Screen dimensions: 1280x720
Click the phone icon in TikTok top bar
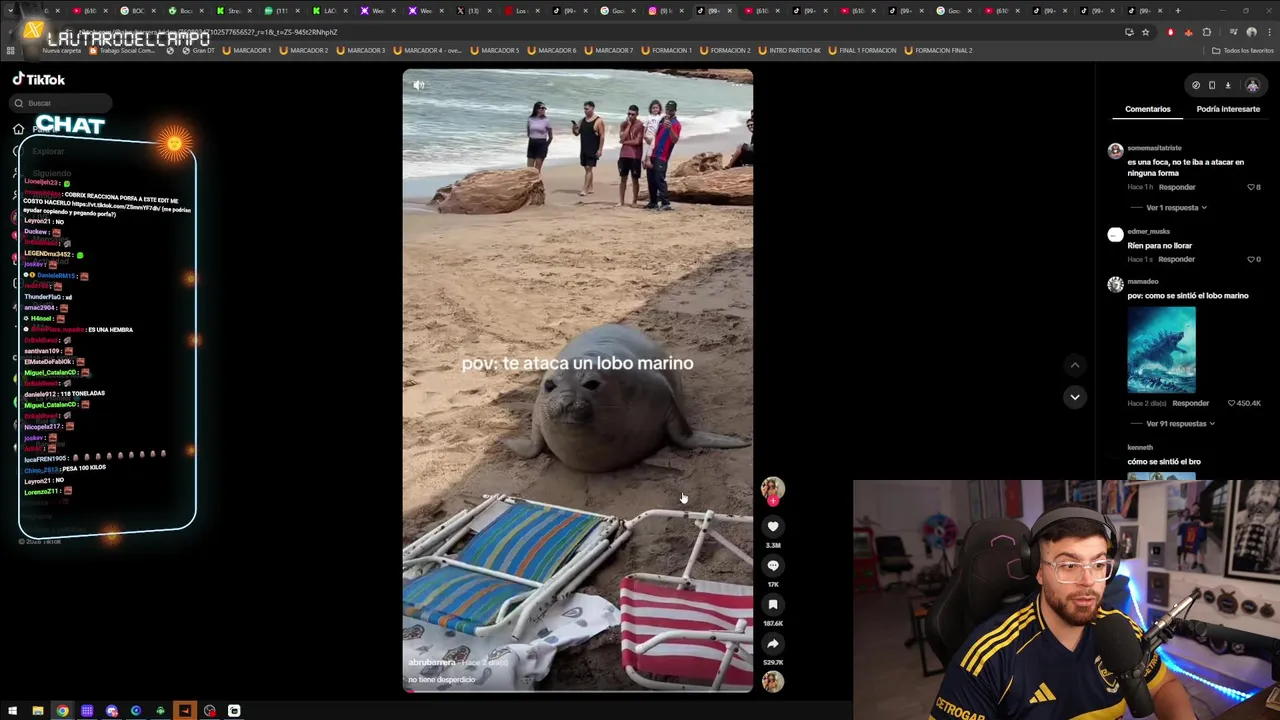pos(1212,85)
